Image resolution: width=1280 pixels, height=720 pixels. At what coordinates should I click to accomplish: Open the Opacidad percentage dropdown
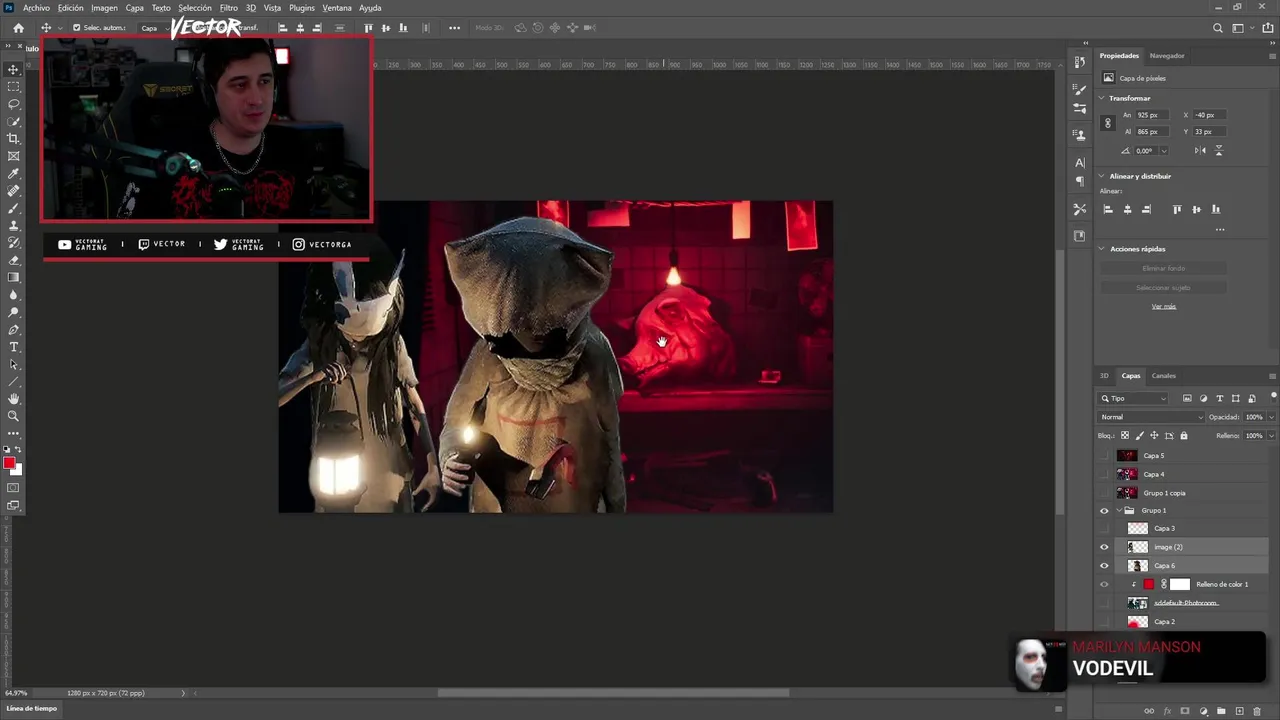point(1270,417)
